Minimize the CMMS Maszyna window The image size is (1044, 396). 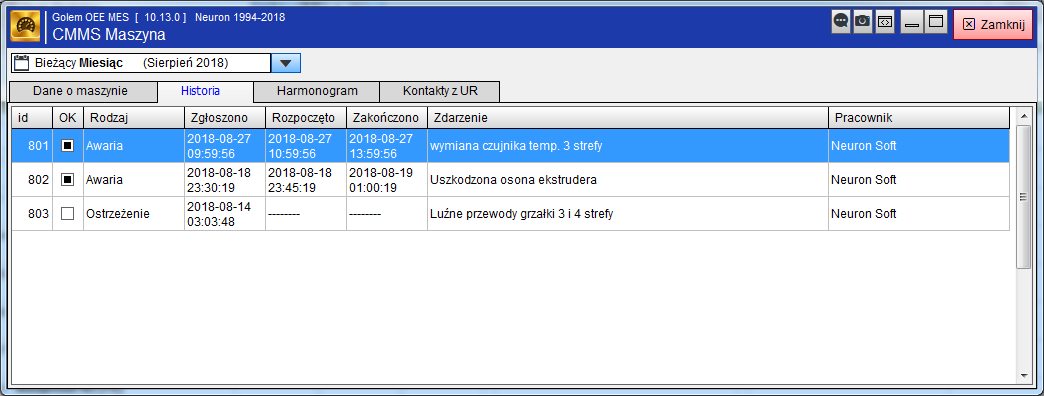coord(912,21)
